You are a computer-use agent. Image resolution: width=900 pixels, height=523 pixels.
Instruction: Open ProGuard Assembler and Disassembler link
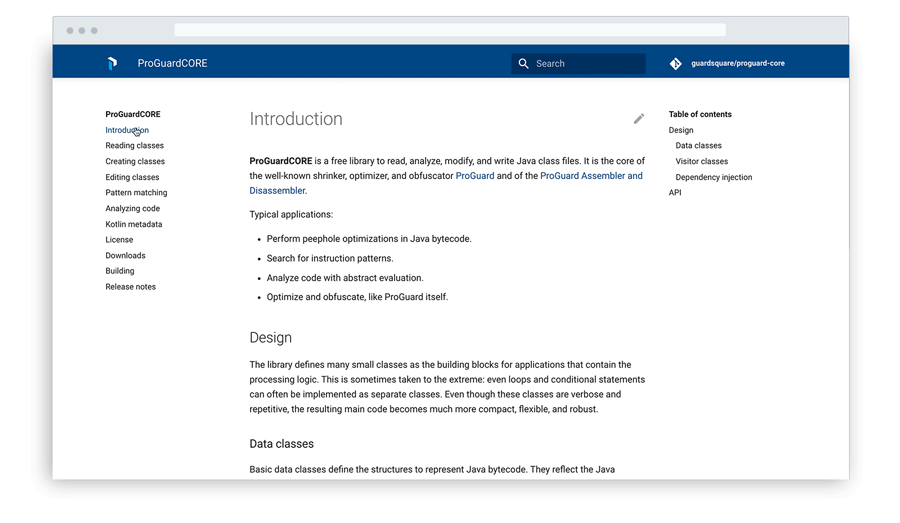click(x=591, y=176)
